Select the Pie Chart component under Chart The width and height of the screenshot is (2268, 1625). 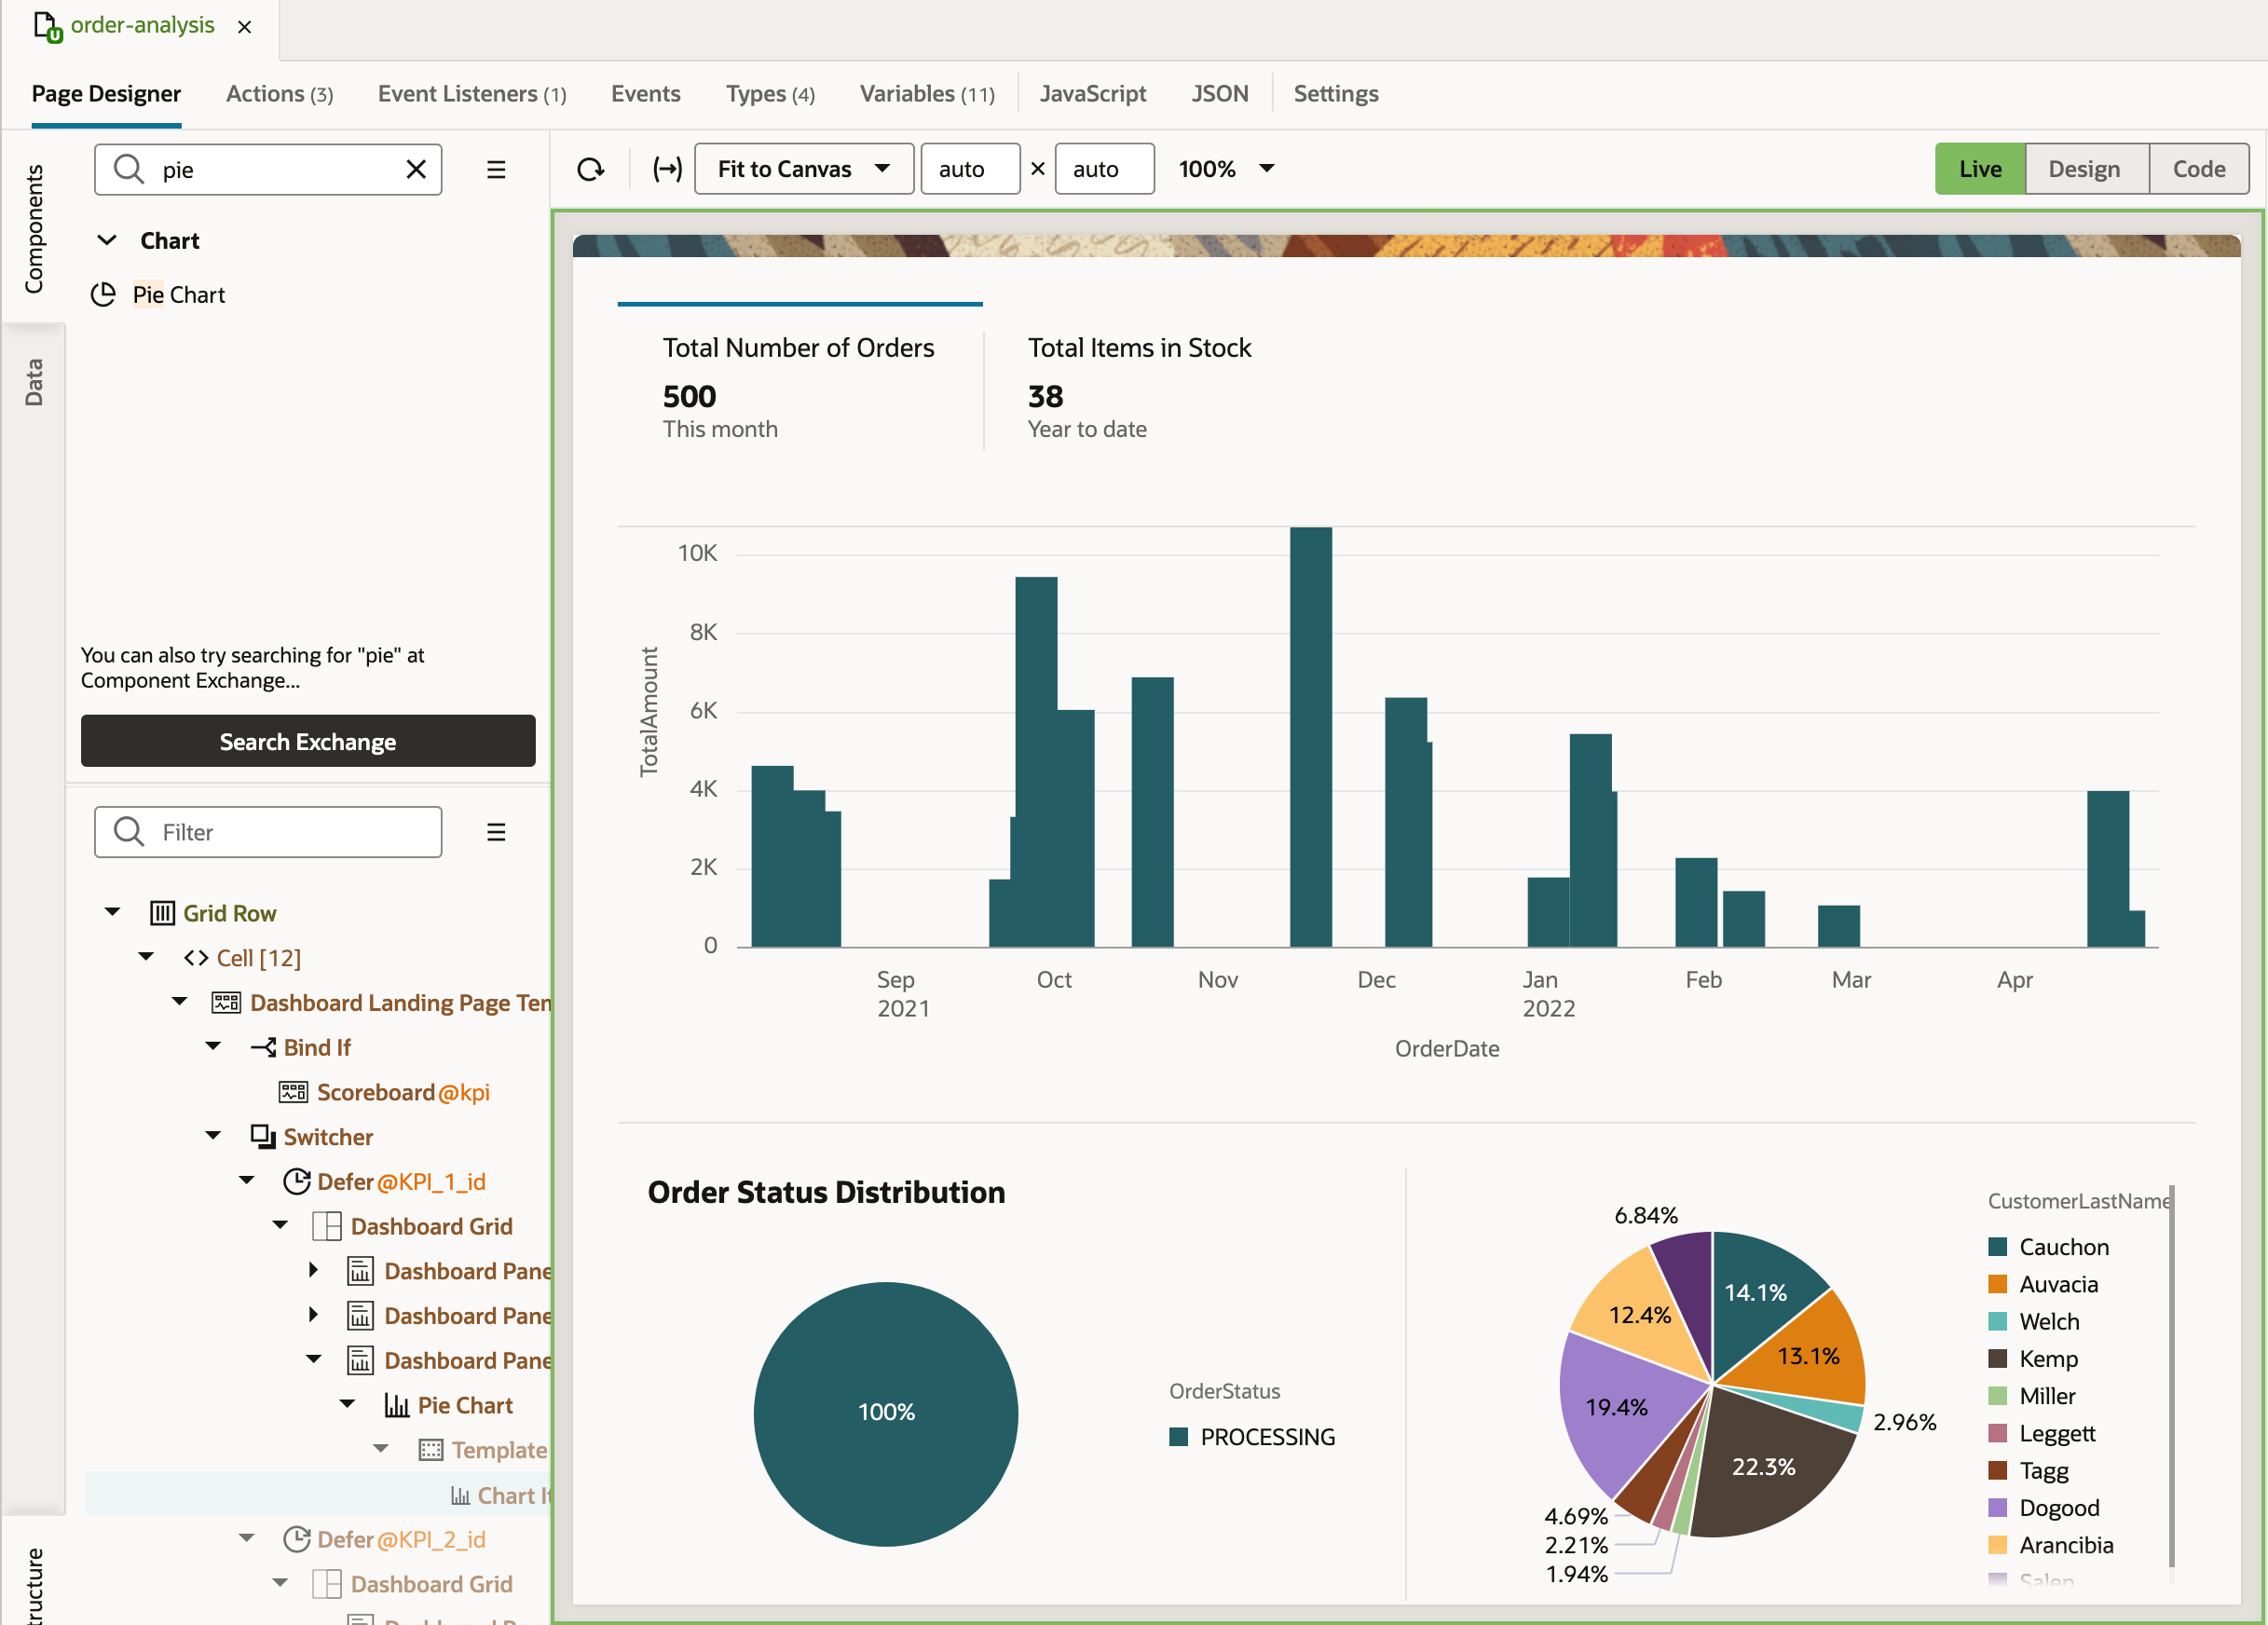coord(180,294)
